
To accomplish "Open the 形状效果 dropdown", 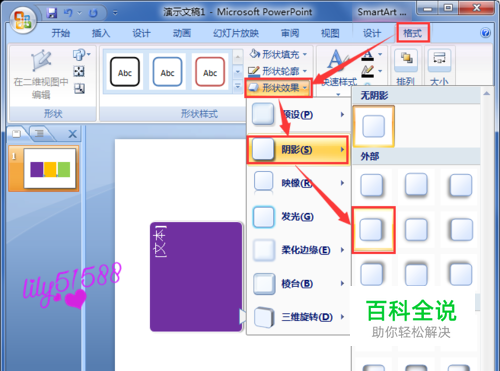I will point(278,88).
